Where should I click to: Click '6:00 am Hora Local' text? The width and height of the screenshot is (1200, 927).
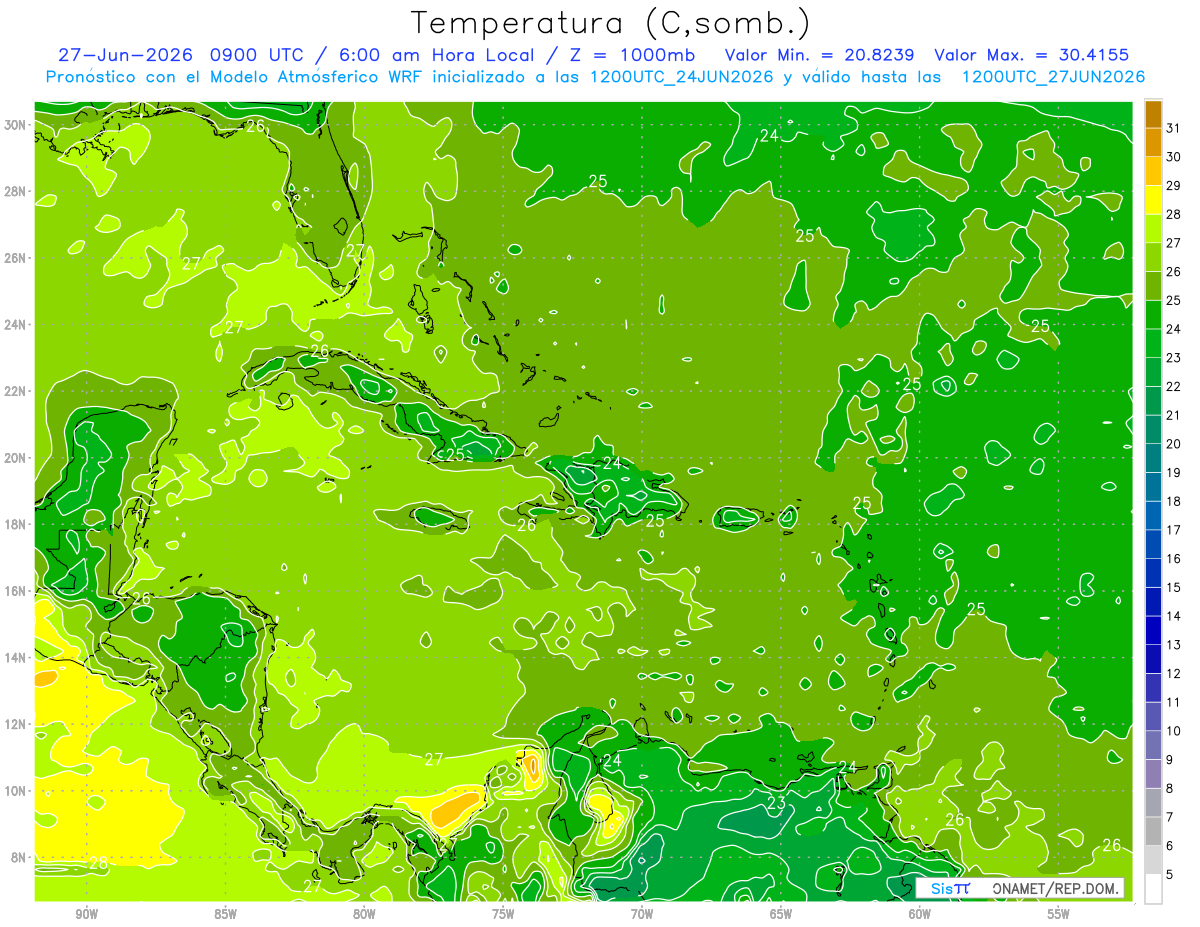437,55
